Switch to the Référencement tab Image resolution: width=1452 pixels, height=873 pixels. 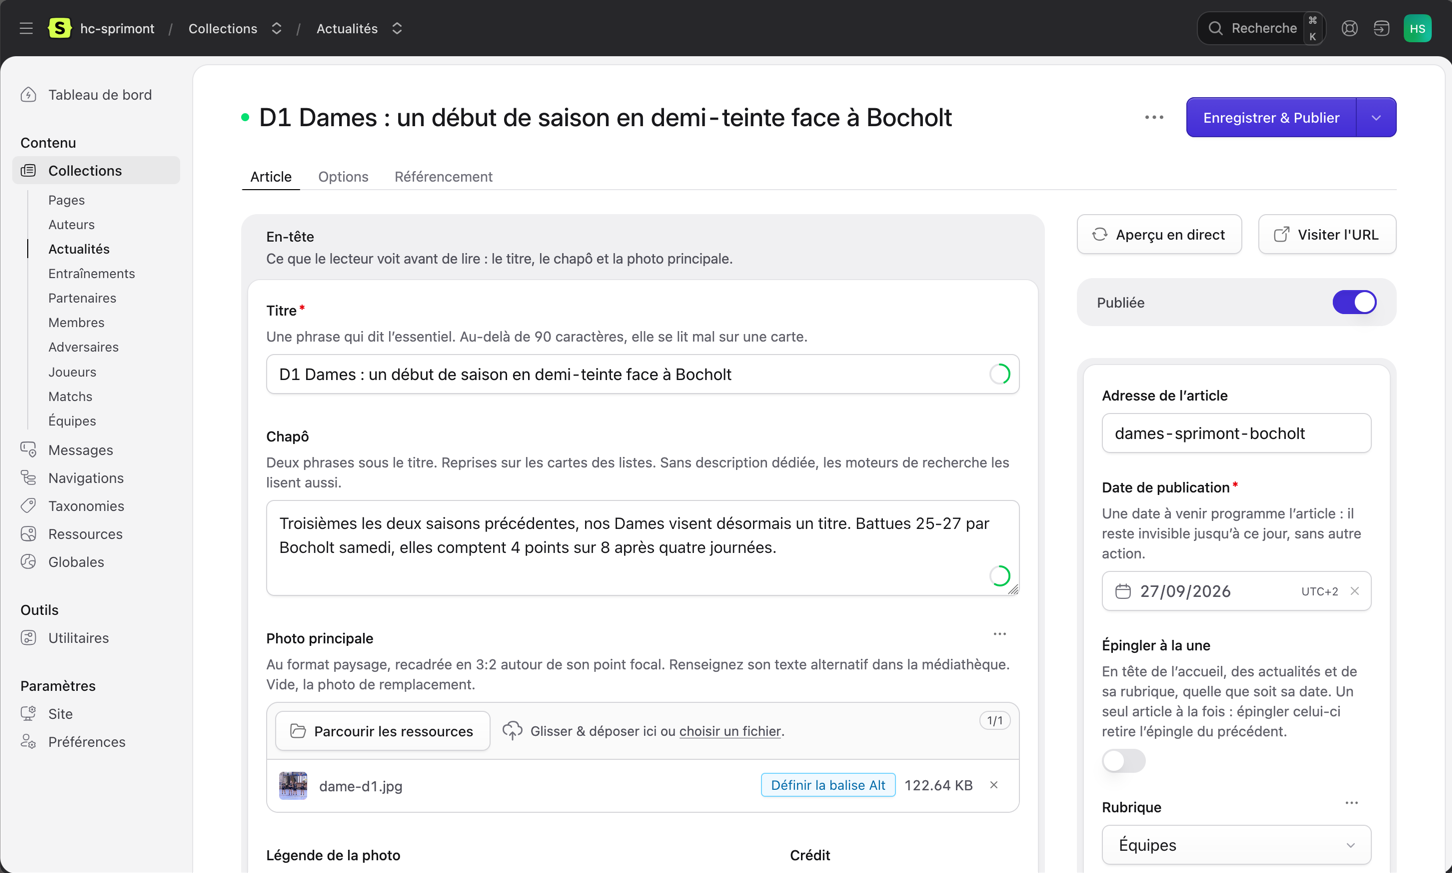tap(443, 177)
